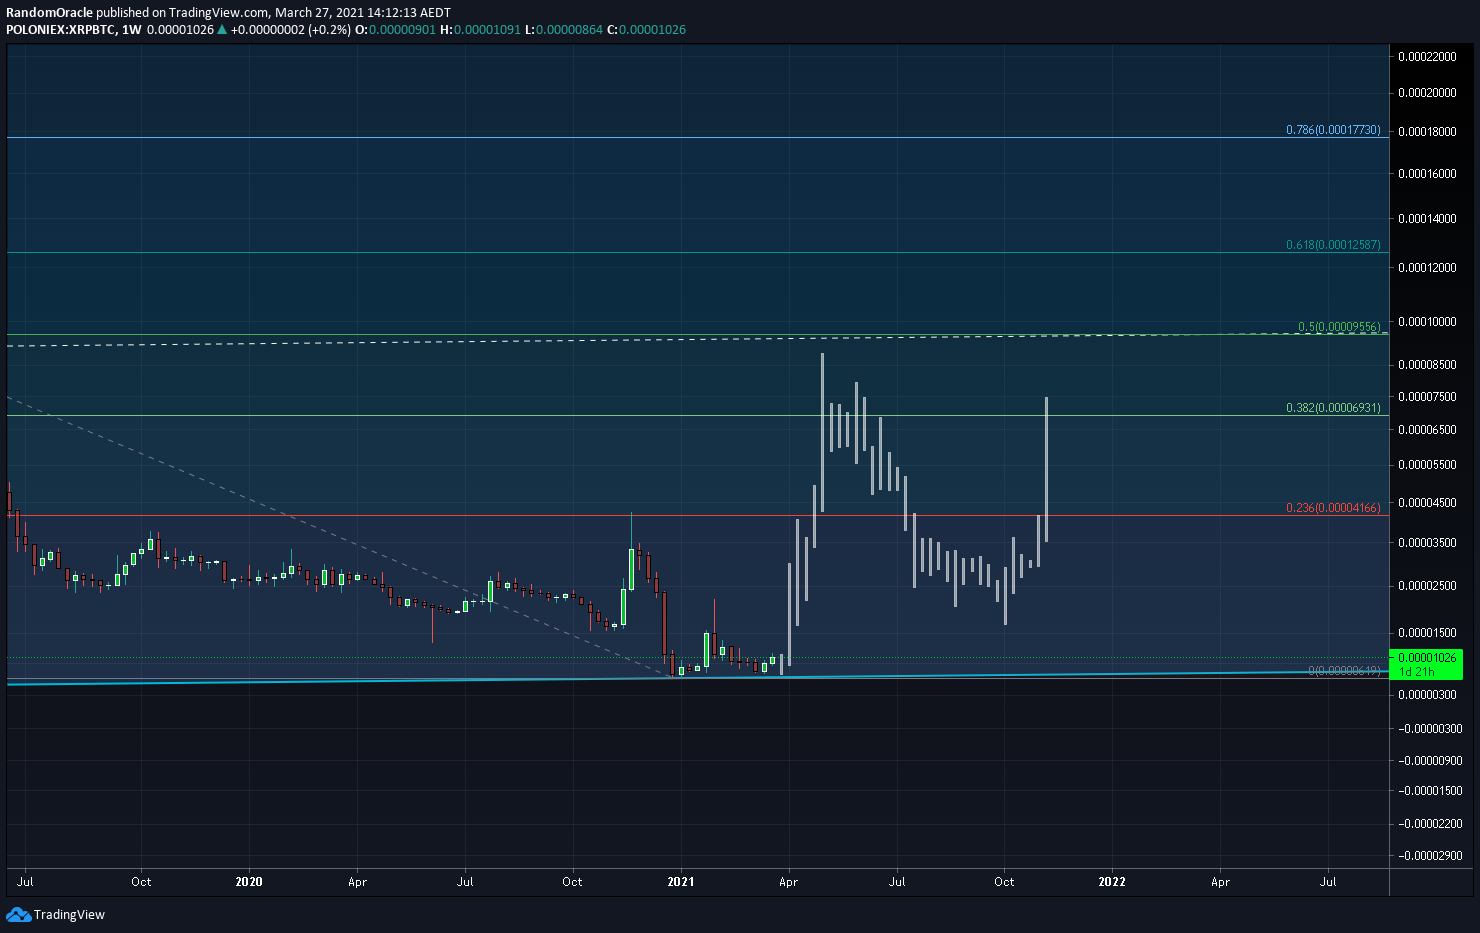
Task: Click the tallest gray projected bar near April 2021
Action: (822, 432)
